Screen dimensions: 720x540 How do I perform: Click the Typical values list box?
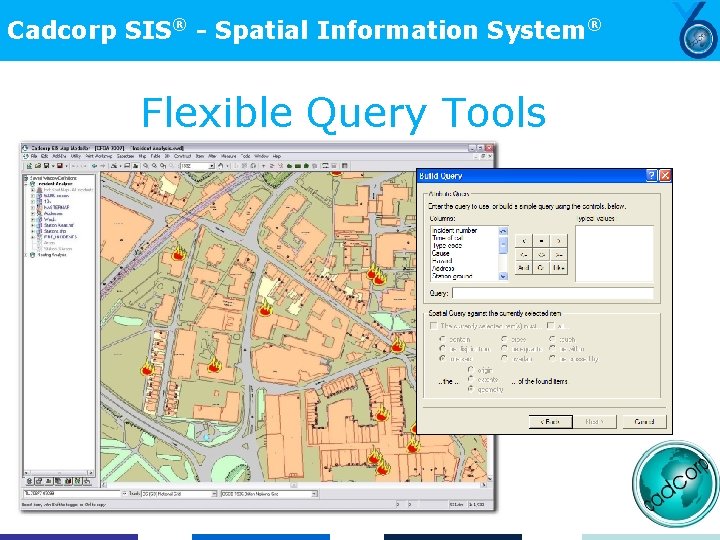pyautogui.click(x=614, y=253)
